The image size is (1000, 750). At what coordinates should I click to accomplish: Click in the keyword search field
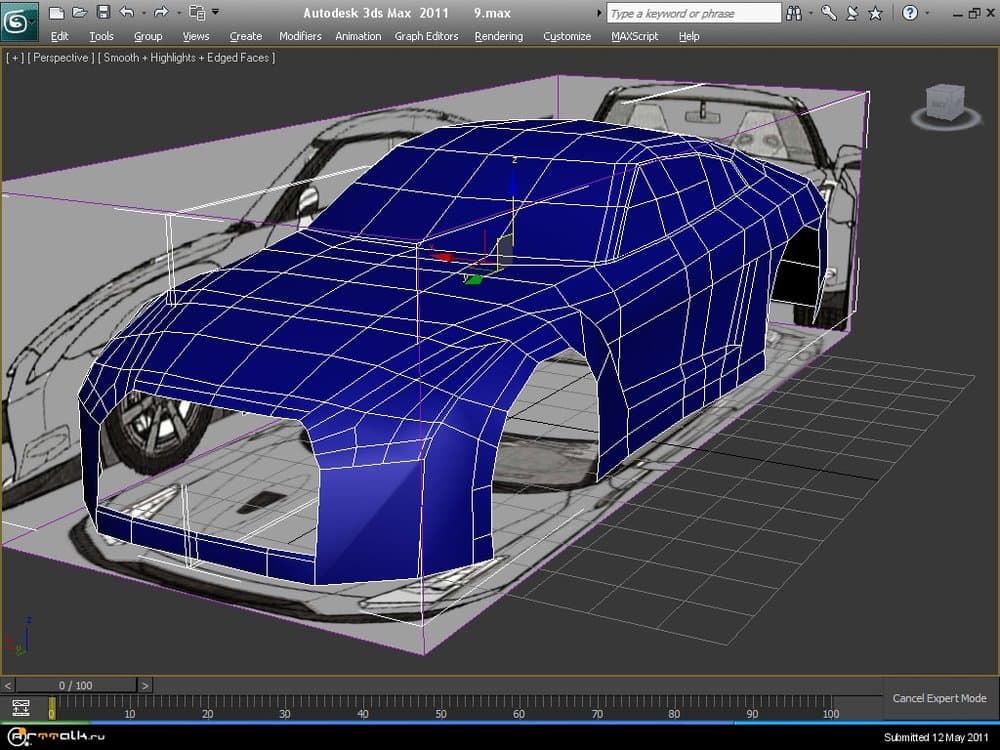pos(693,13)
